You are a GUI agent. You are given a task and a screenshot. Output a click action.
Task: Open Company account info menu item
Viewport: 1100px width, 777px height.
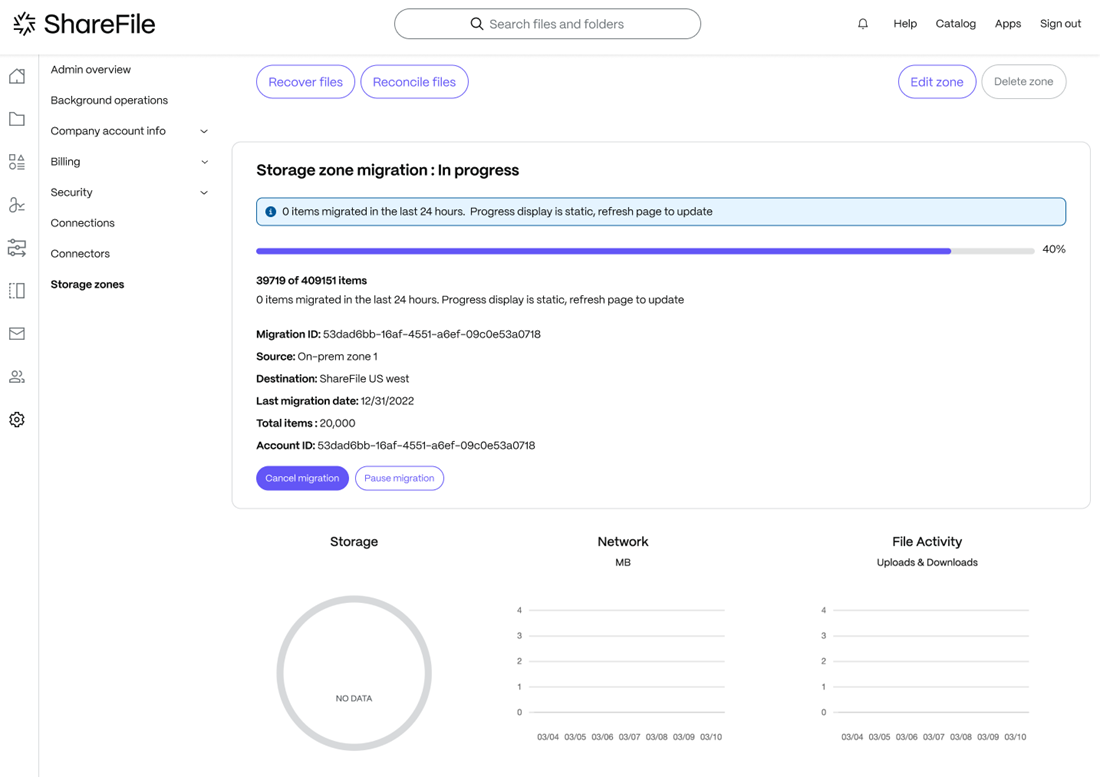click(x=108, y=131)
